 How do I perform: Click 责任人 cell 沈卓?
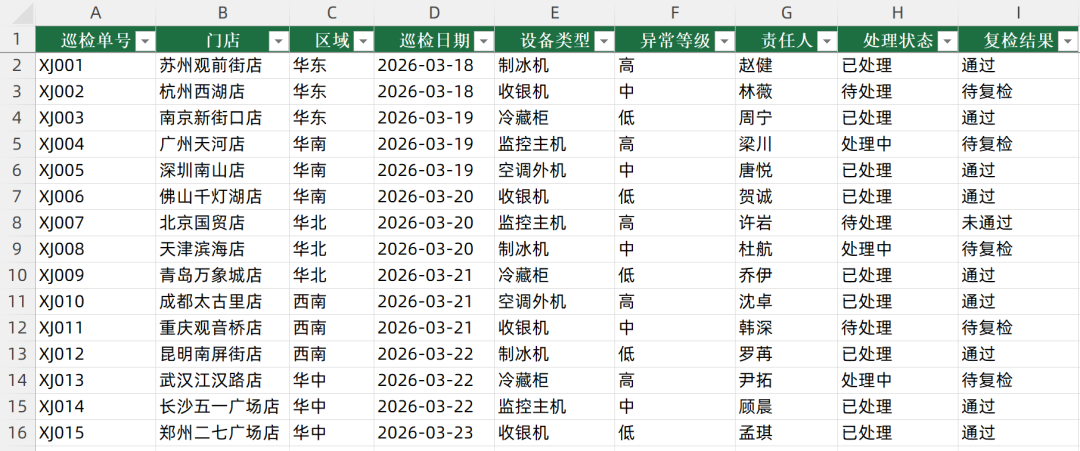787,301
